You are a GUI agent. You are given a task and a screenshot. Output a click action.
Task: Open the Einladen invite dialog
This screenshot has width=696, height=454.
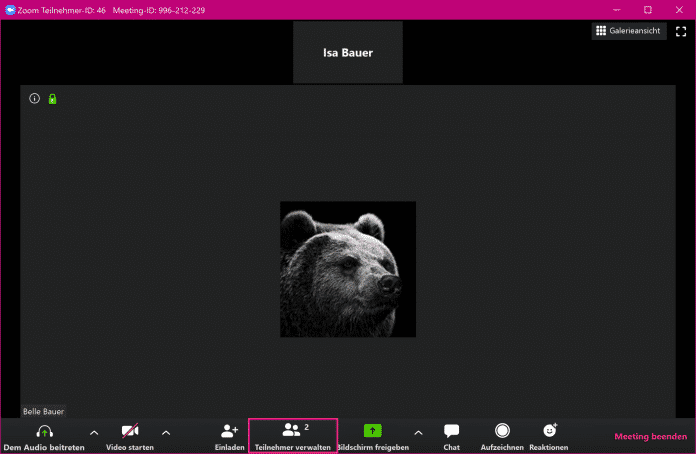coord(229,431)
